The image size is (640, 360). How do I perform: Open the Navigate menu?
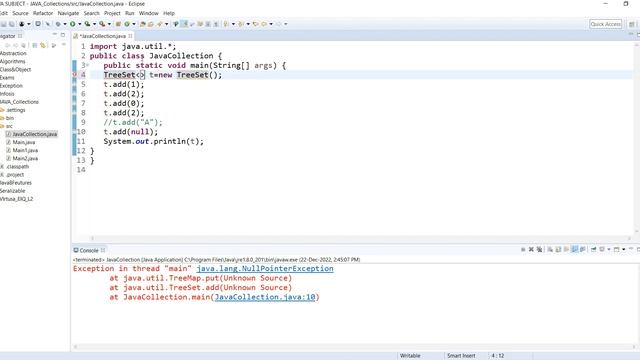pyautogui.click(x=68, y=13)
